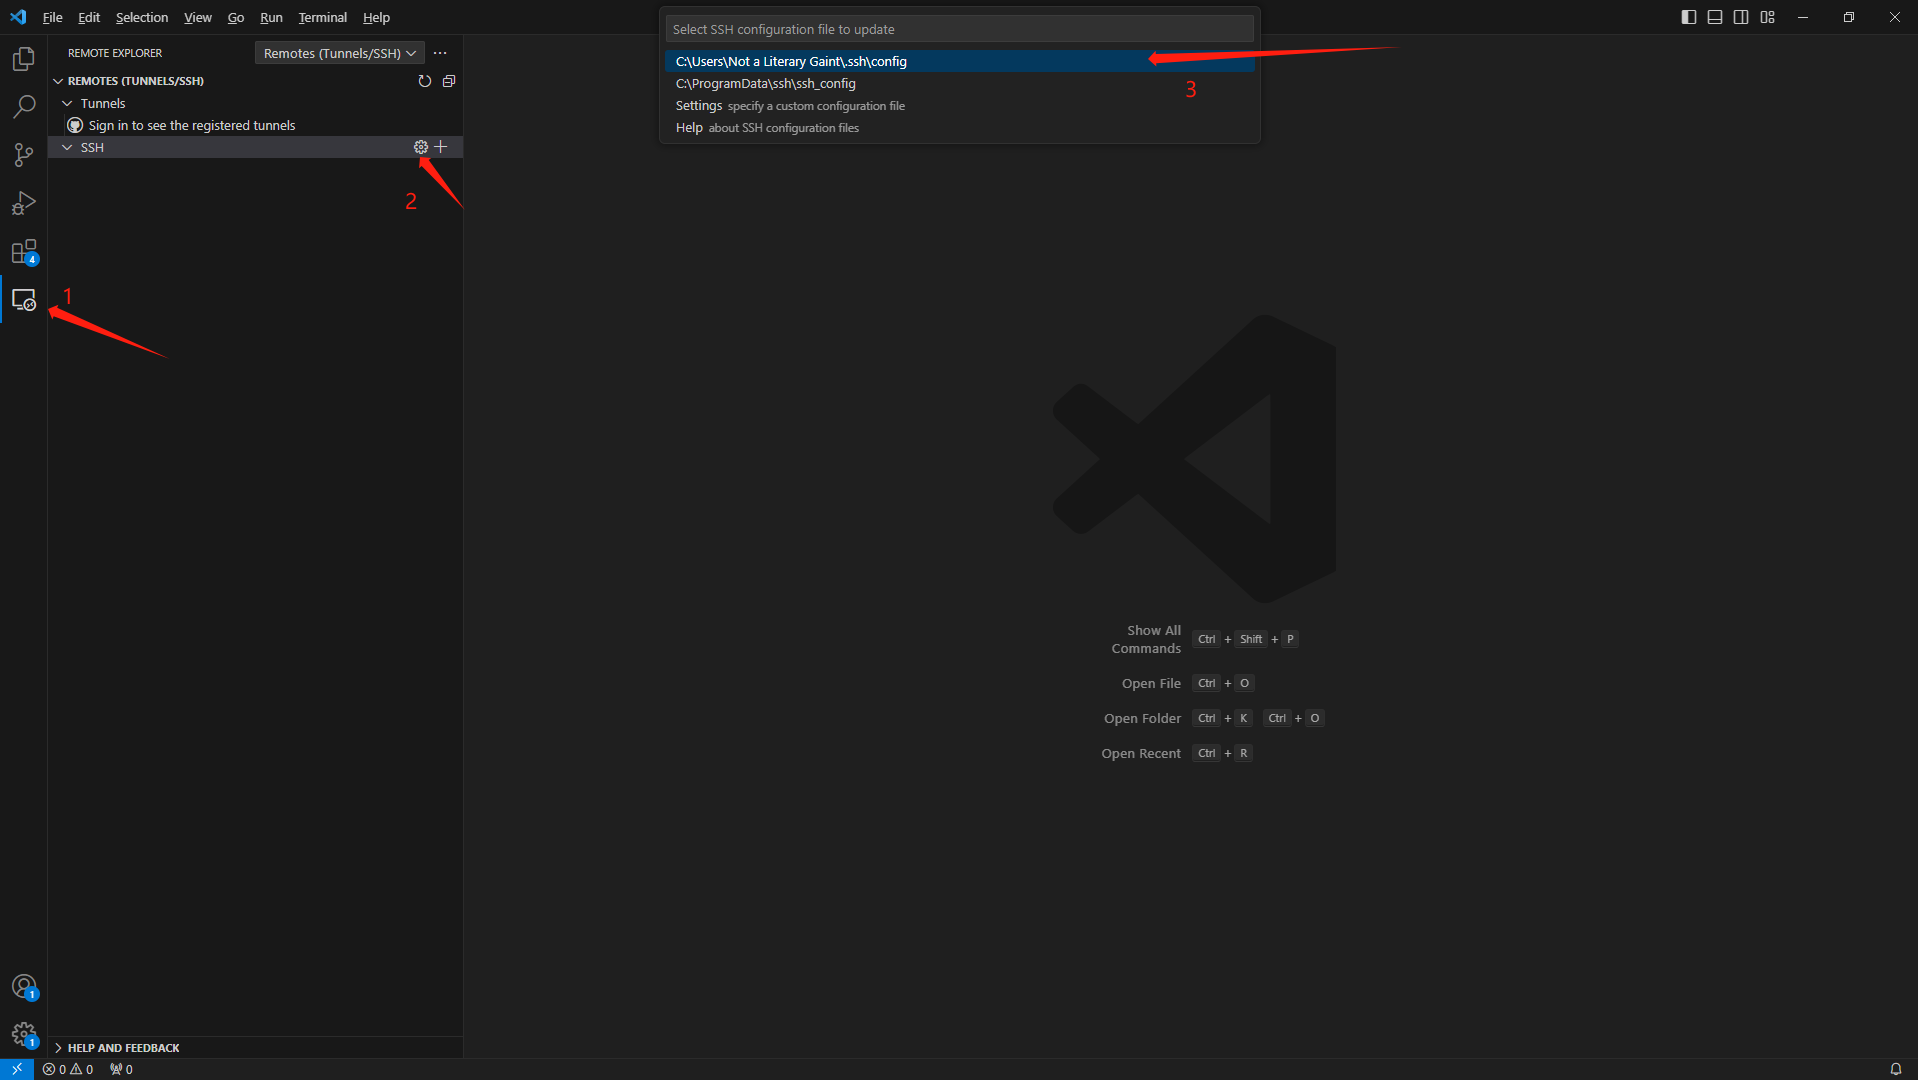Open the remote window status bar button
The height and width of the screenshot is (1080, 1918).
(17, 1069)
